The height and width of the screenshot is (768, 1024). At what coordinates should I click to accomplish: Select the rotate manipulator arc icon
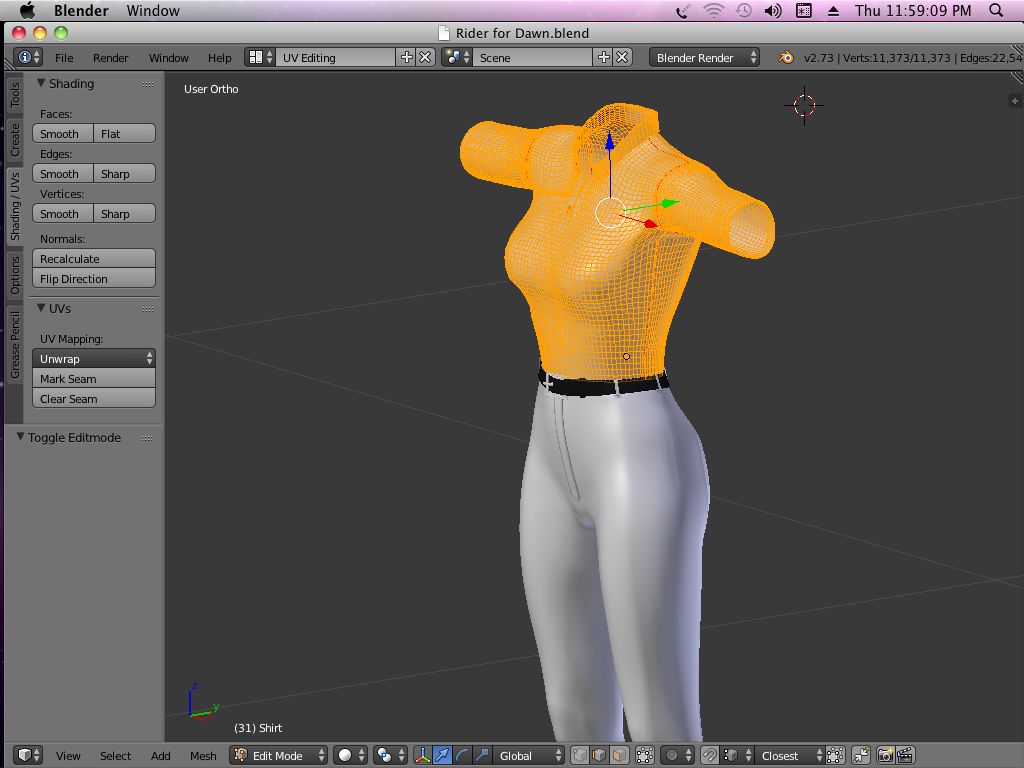coord(462,756)
